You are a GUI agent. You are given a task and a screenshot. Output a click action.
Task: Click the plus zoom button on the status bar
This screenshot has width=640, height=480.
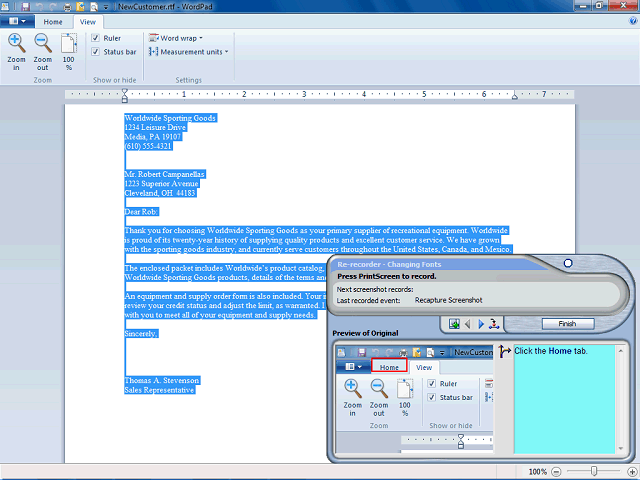point(632,472)
